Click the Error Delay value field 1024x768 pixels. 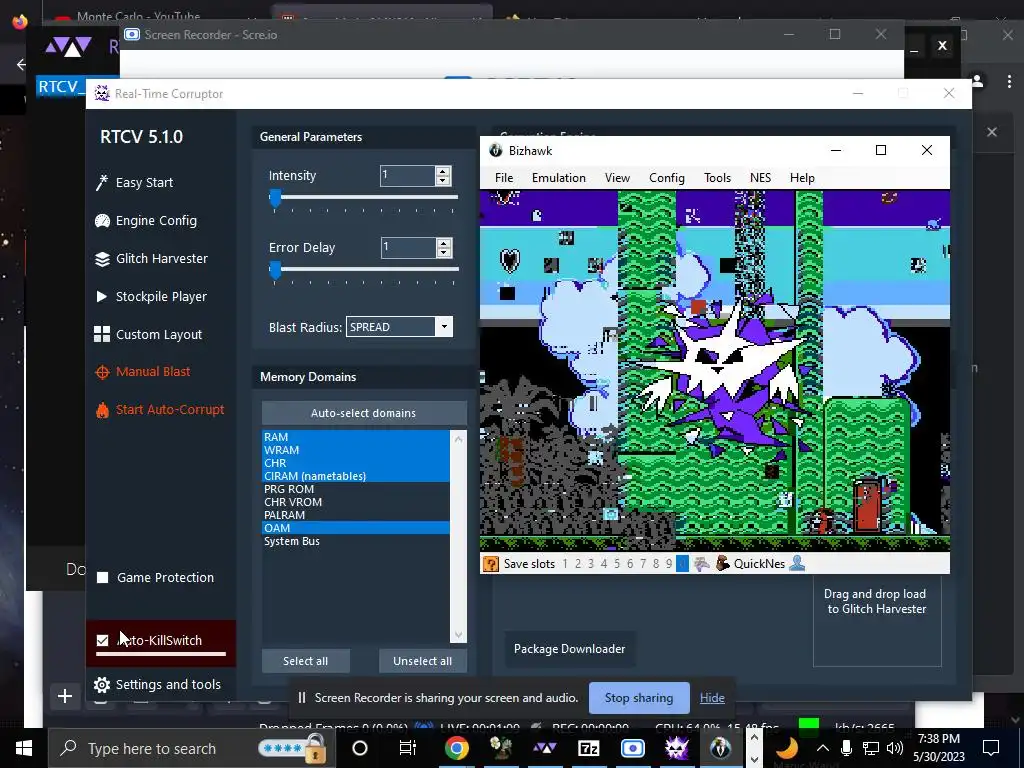pos(409,248)
